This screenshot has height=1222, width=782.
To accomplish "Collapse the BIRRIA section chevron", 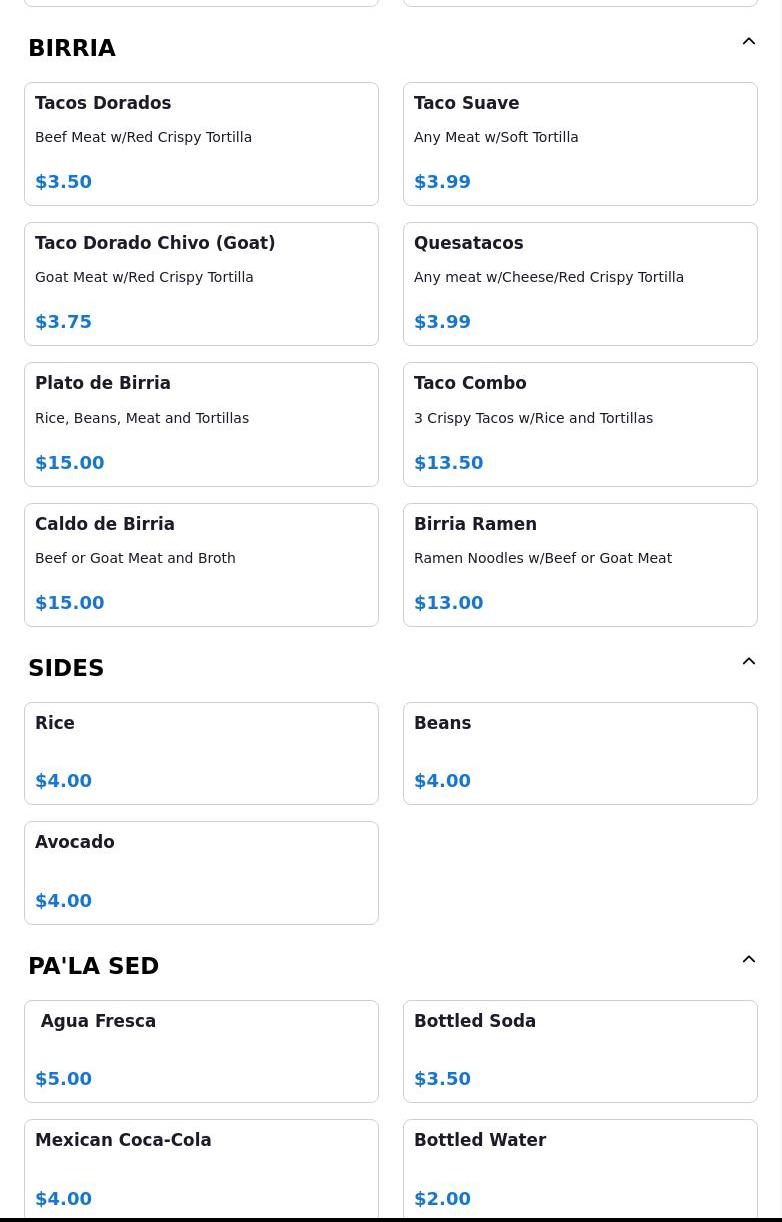I will (748, 42).
